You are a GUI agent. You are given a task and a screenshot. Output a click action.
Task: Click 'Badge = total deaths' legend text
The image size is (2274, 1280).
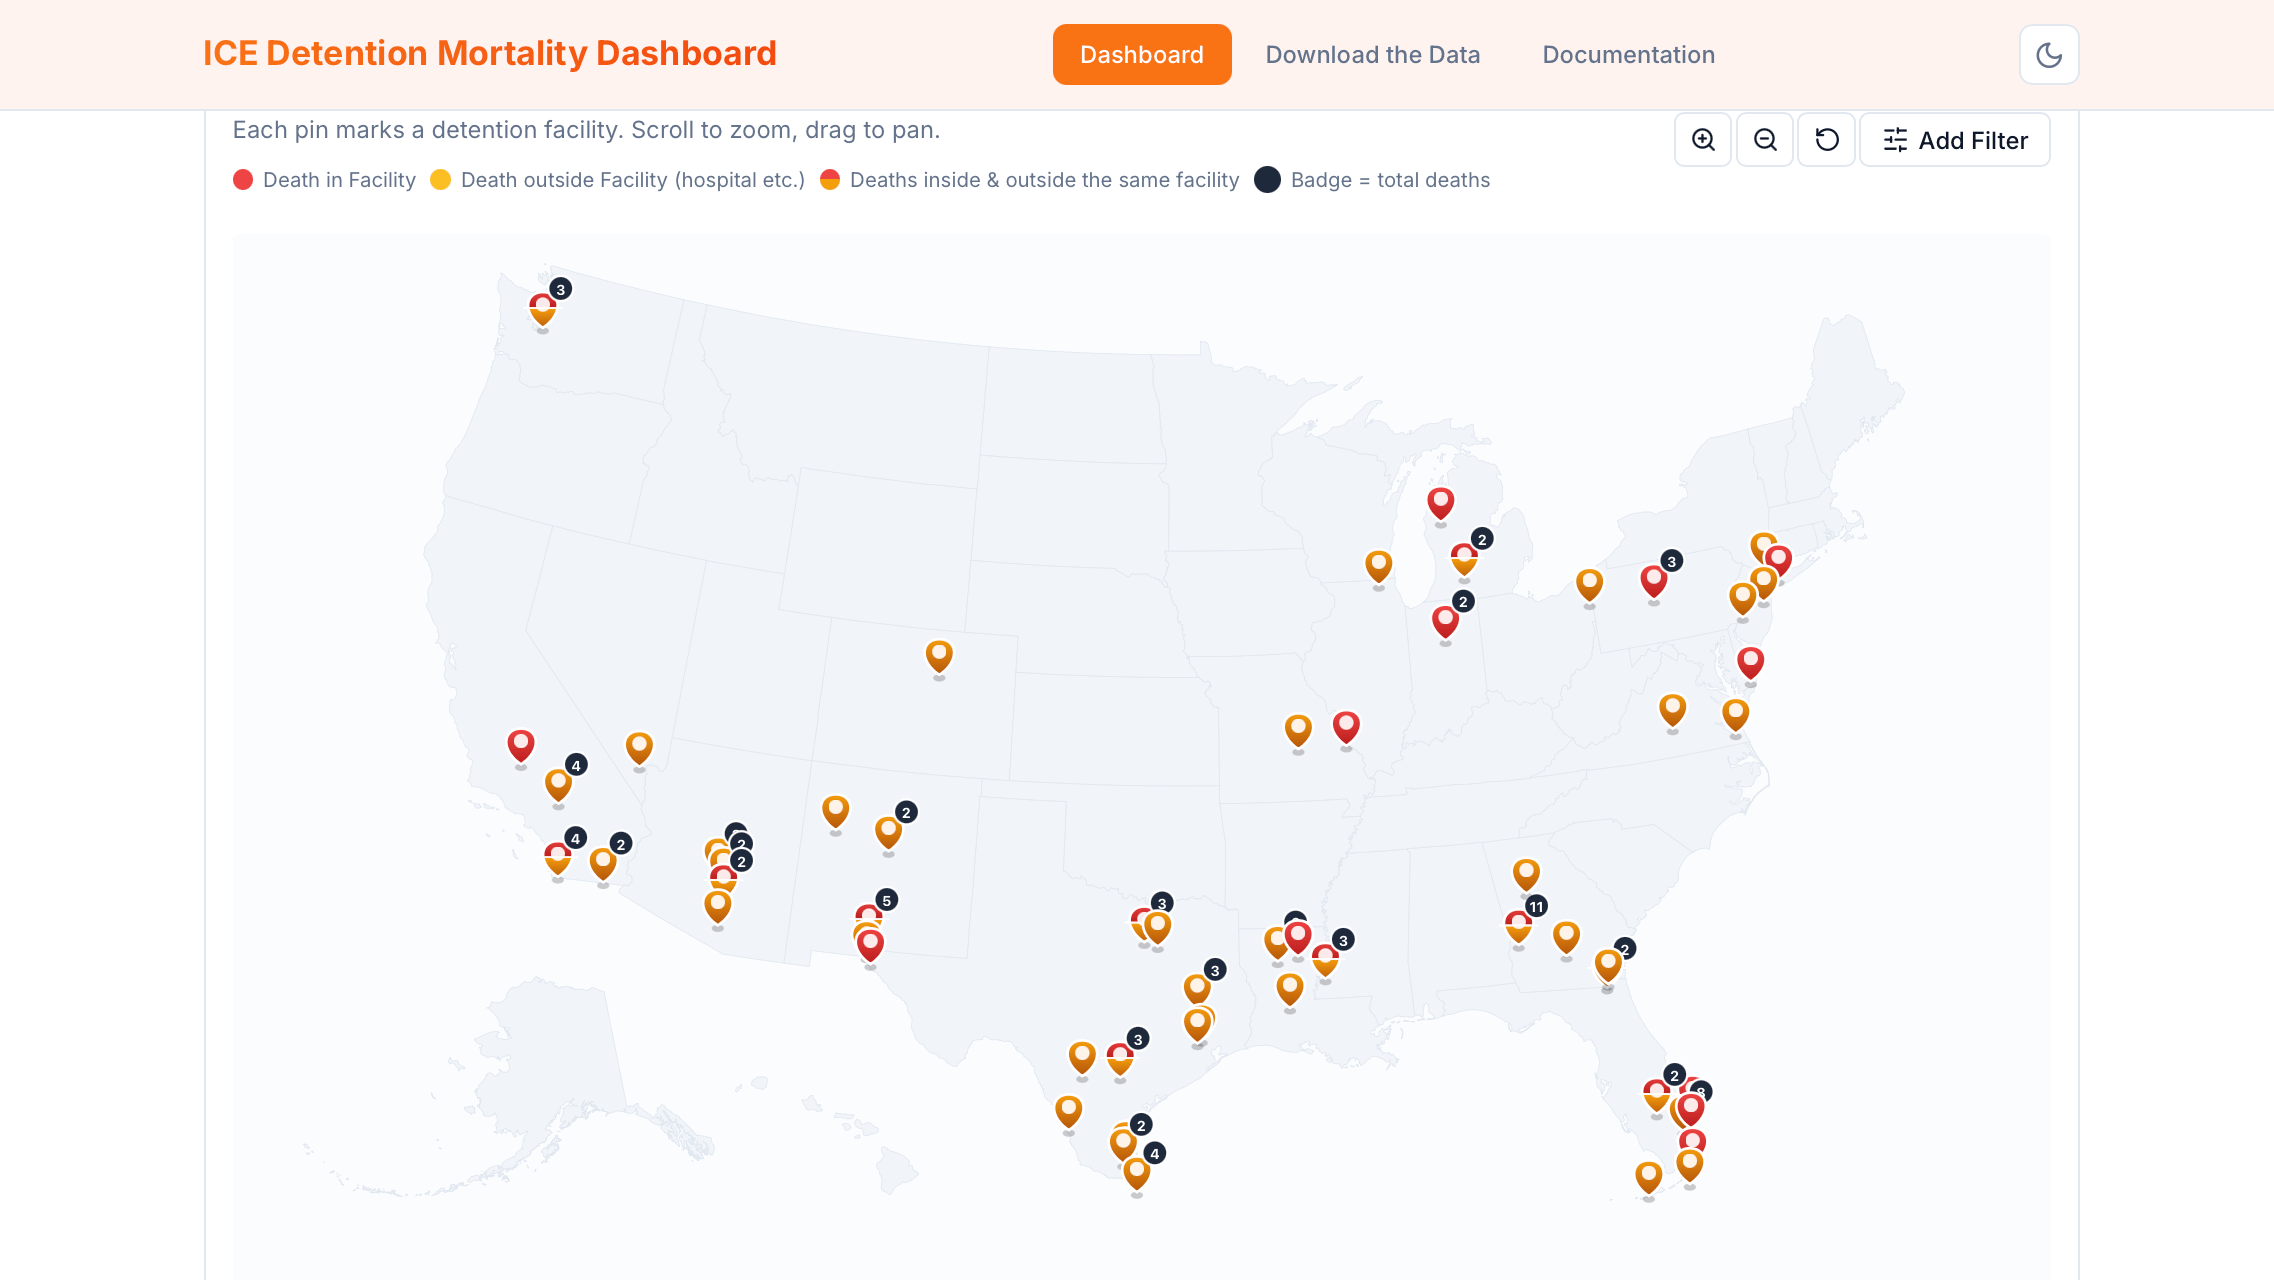[x=1390, y=180]
